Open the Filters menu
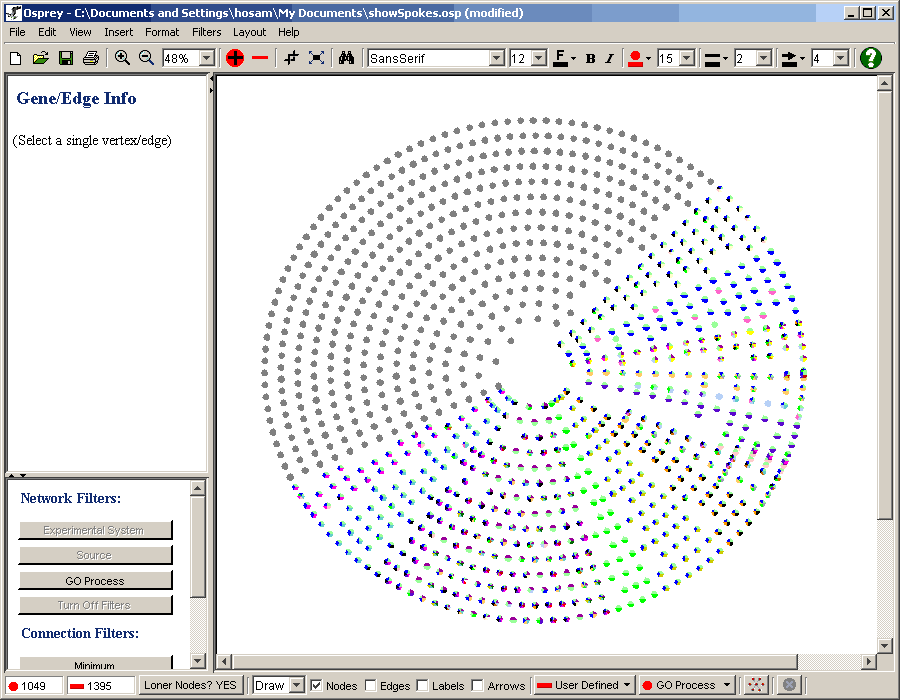This screenshot has height=700, width=900. click(206, 32)
